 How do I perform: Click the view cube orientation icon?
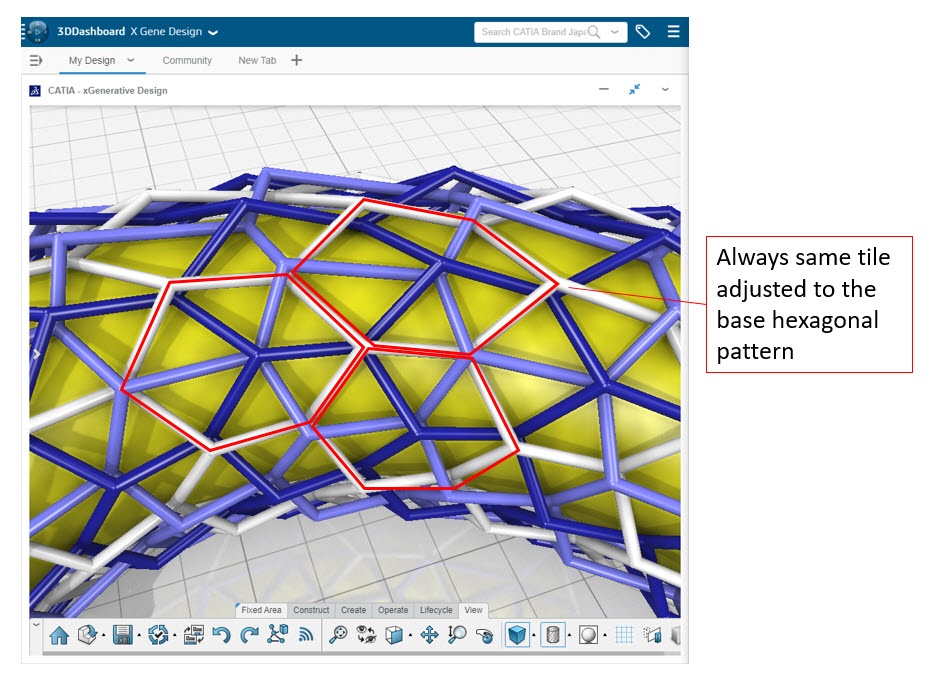pos(394,635)
